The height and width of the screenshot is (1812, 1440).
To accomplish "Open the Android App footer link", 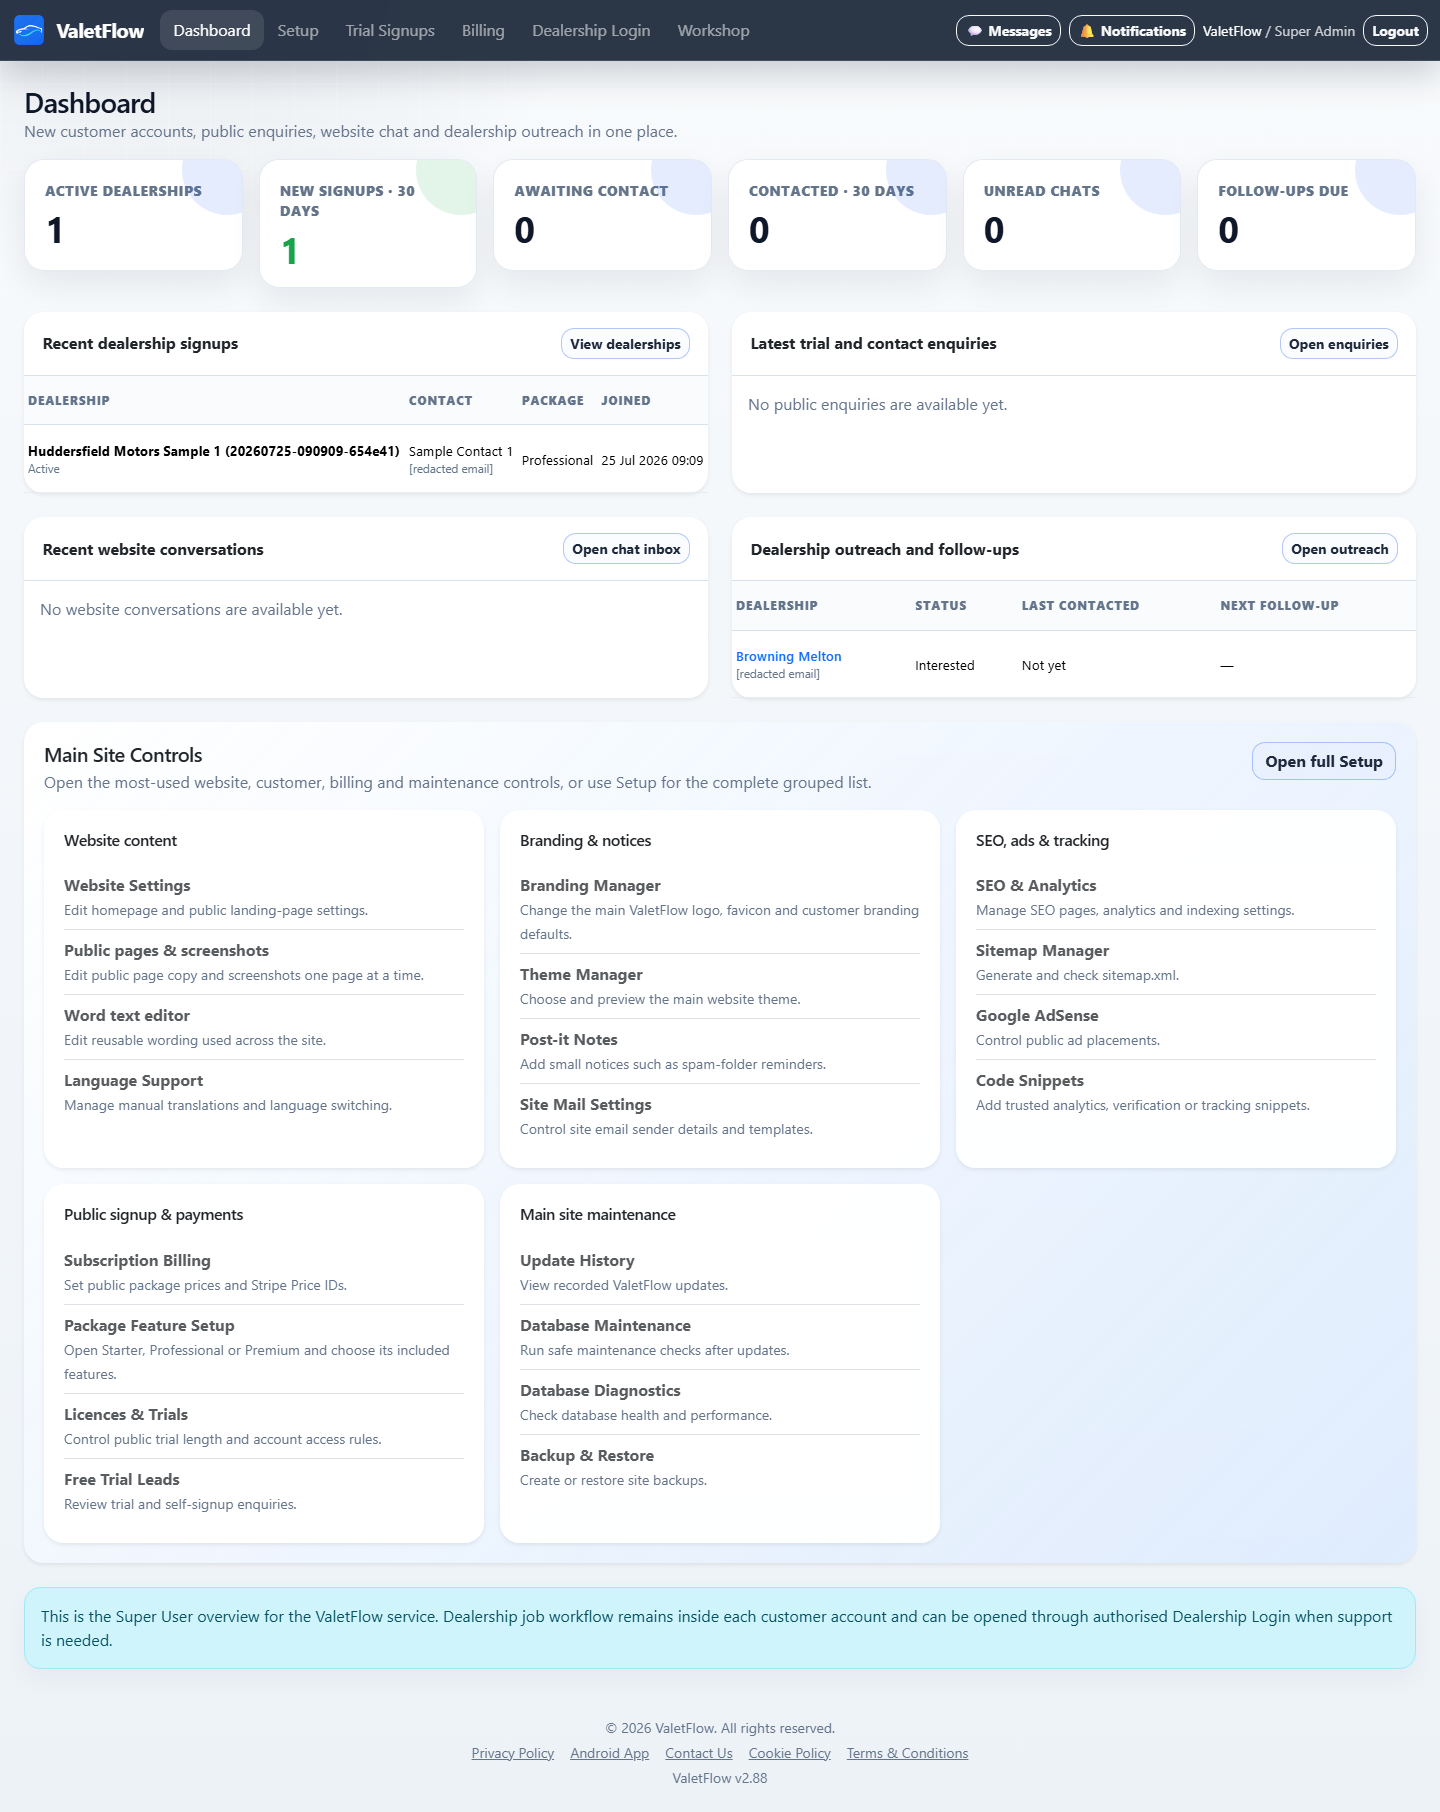I will coord(609,1753).
